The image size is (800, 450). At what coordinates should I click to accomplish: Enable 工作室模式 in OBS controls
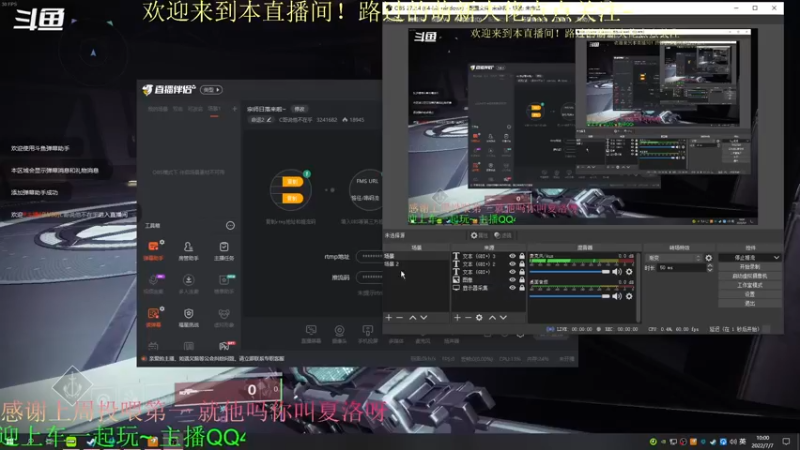[749, 285]
